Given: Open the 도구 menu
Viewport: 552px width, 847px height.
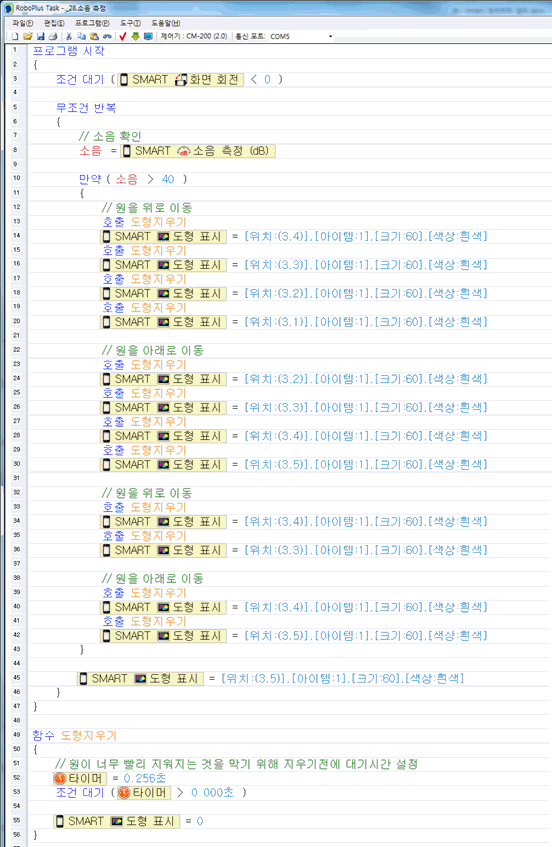Looking at the screenshot, I should (x=130, y=23).
